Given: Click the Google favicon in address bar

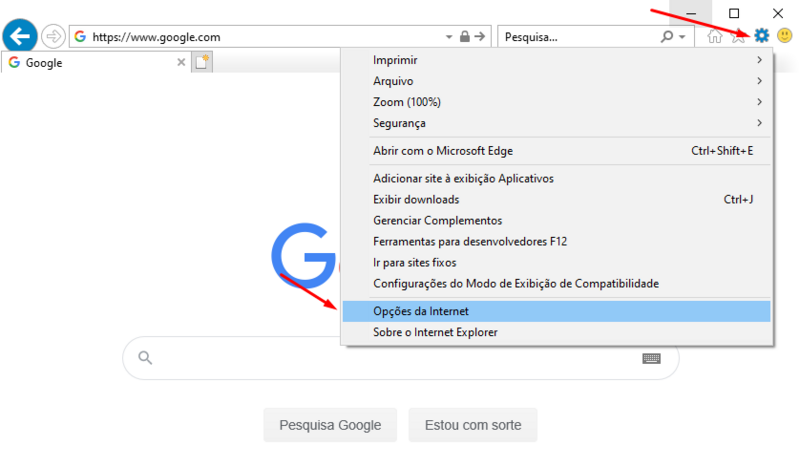Looking at the screenshot, I should point(80,37).
